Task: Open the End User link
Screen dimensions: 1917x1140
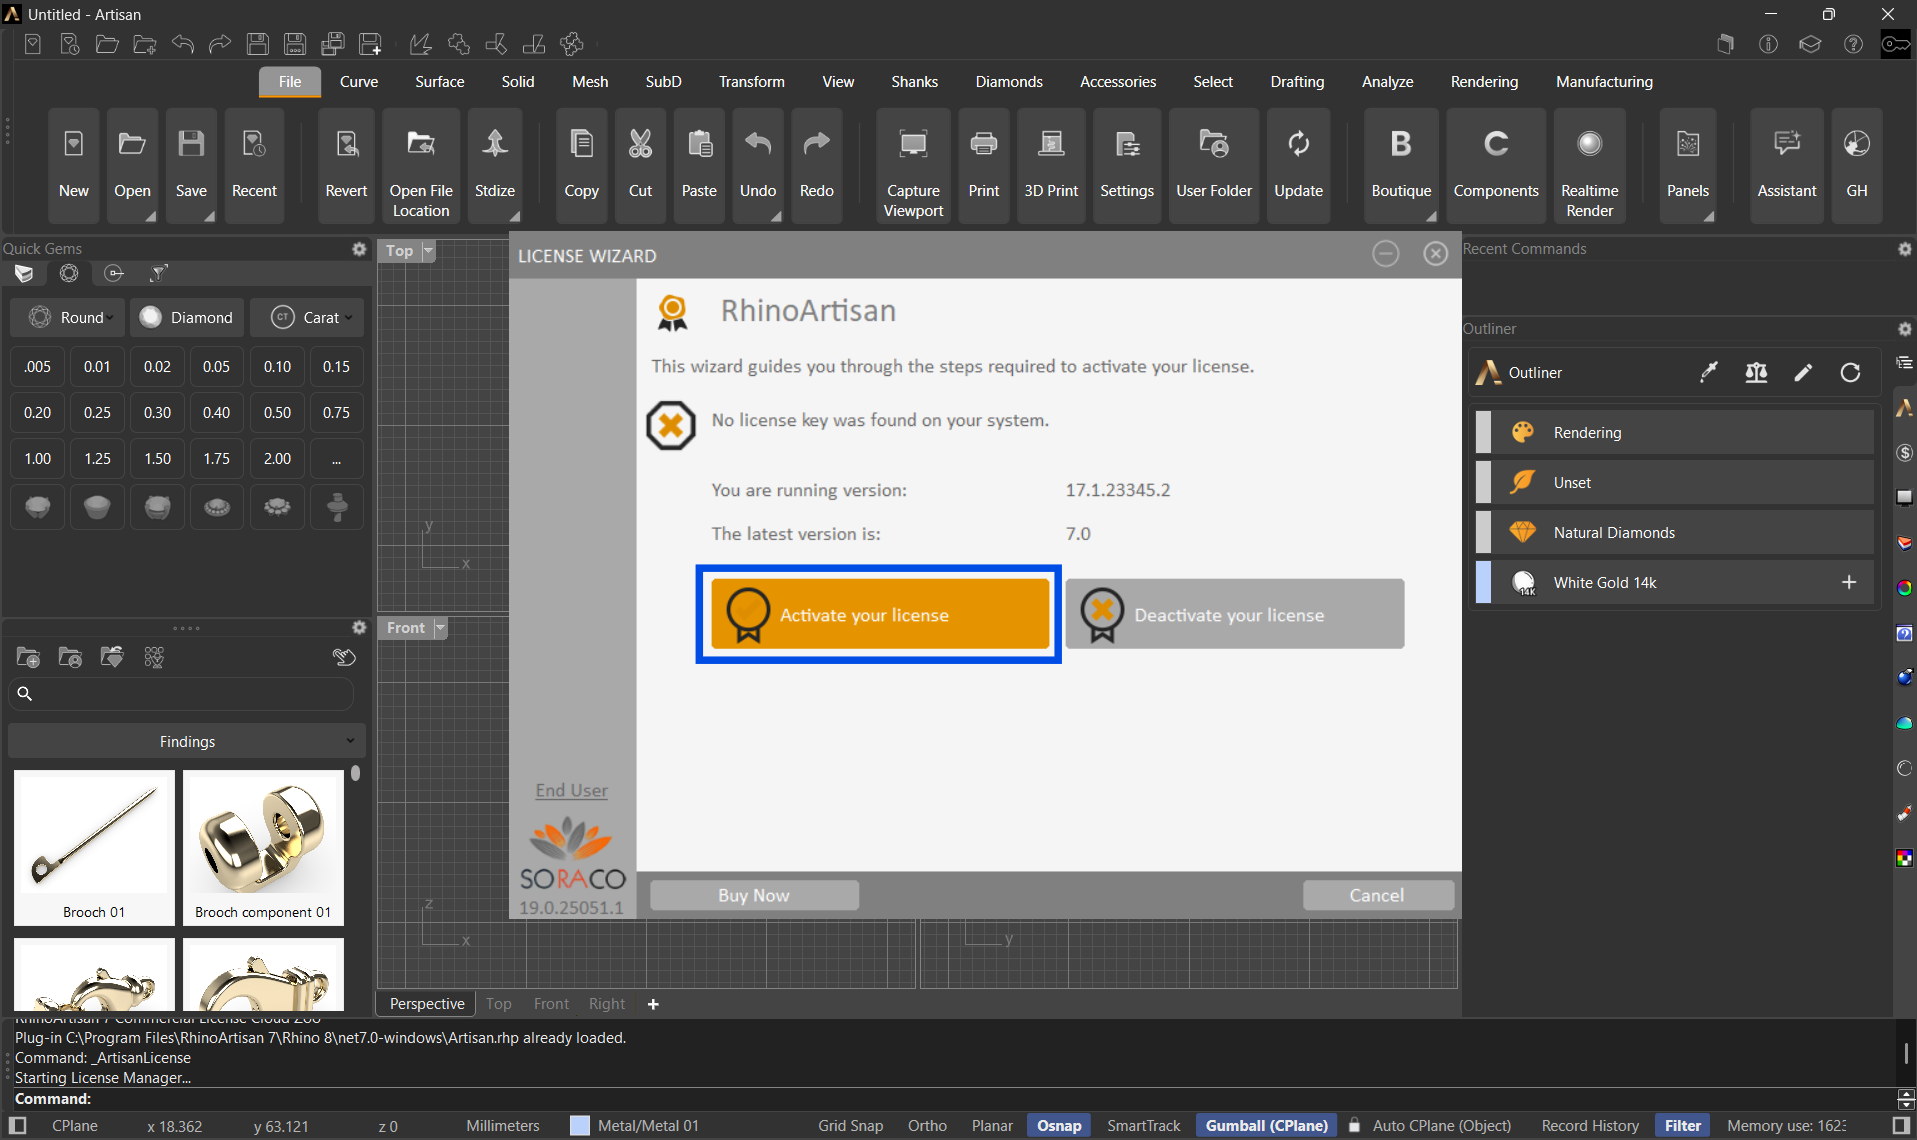Action: click(571, 790)
